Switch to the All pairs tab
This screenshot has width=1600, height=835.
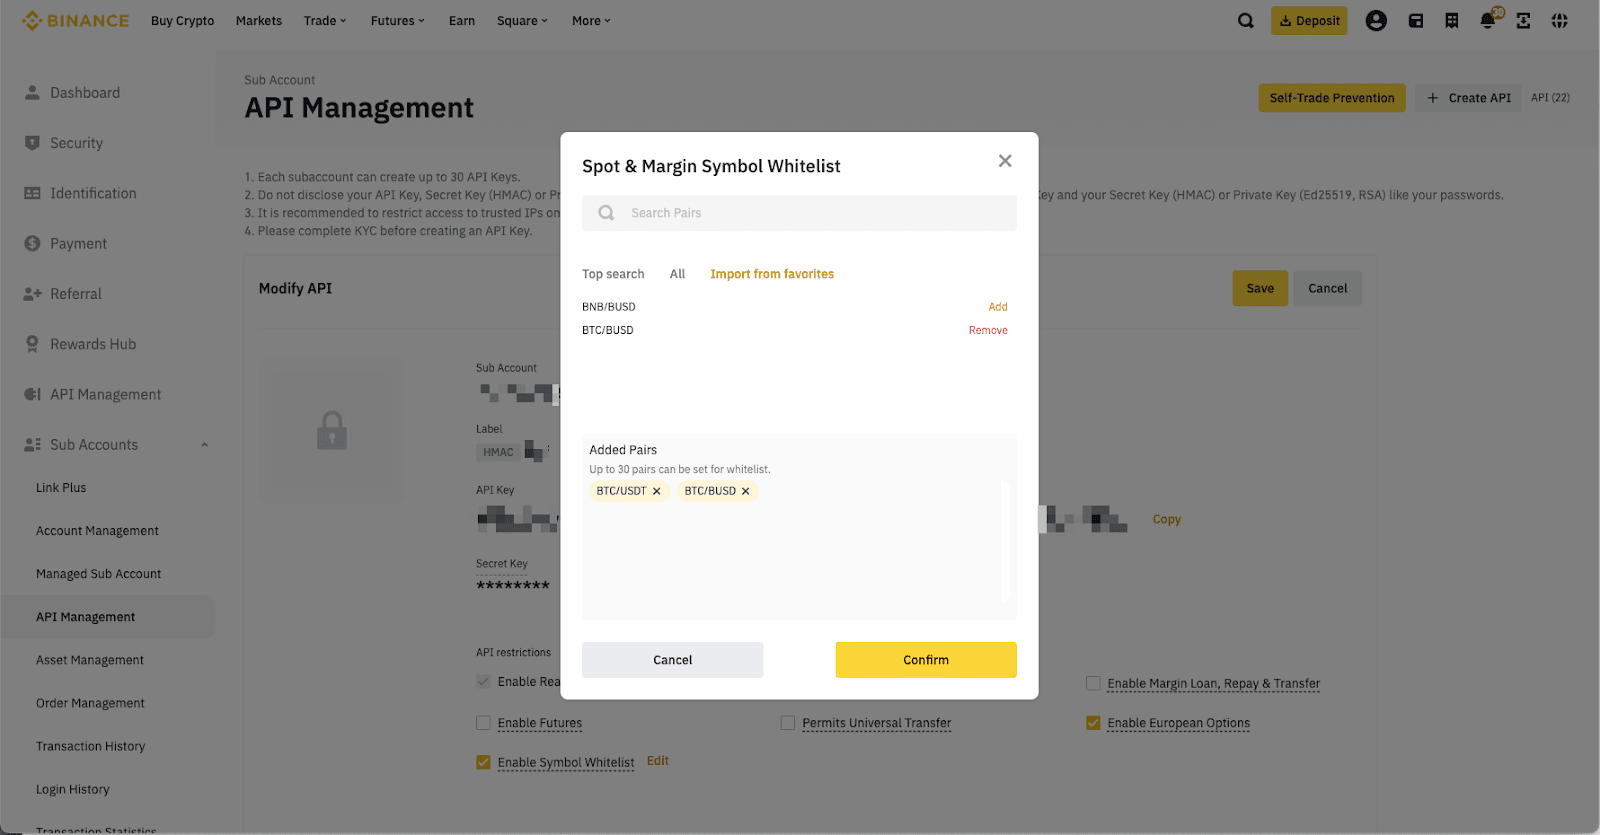677,274
